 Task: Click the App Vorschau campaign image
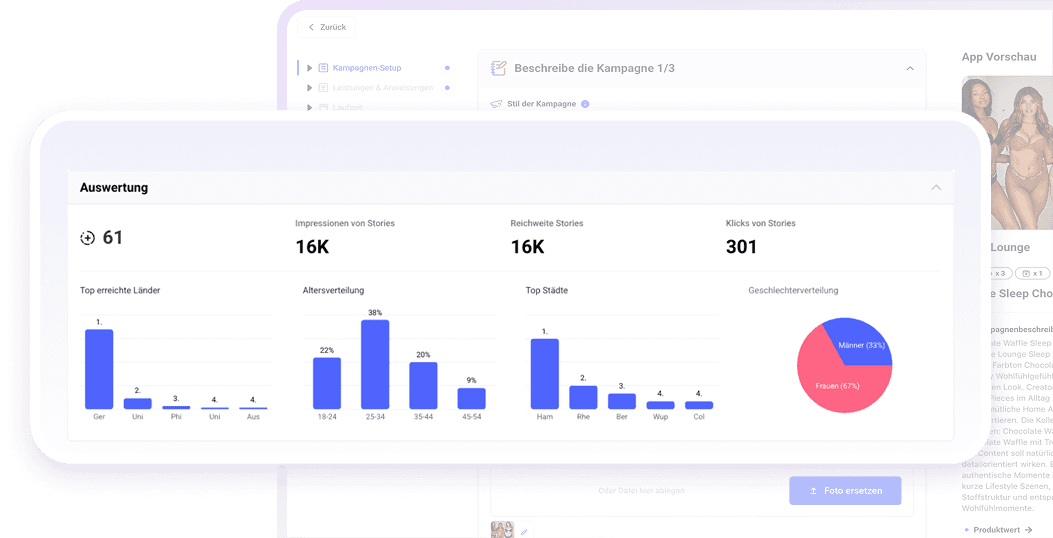(x=1007, y=152)
